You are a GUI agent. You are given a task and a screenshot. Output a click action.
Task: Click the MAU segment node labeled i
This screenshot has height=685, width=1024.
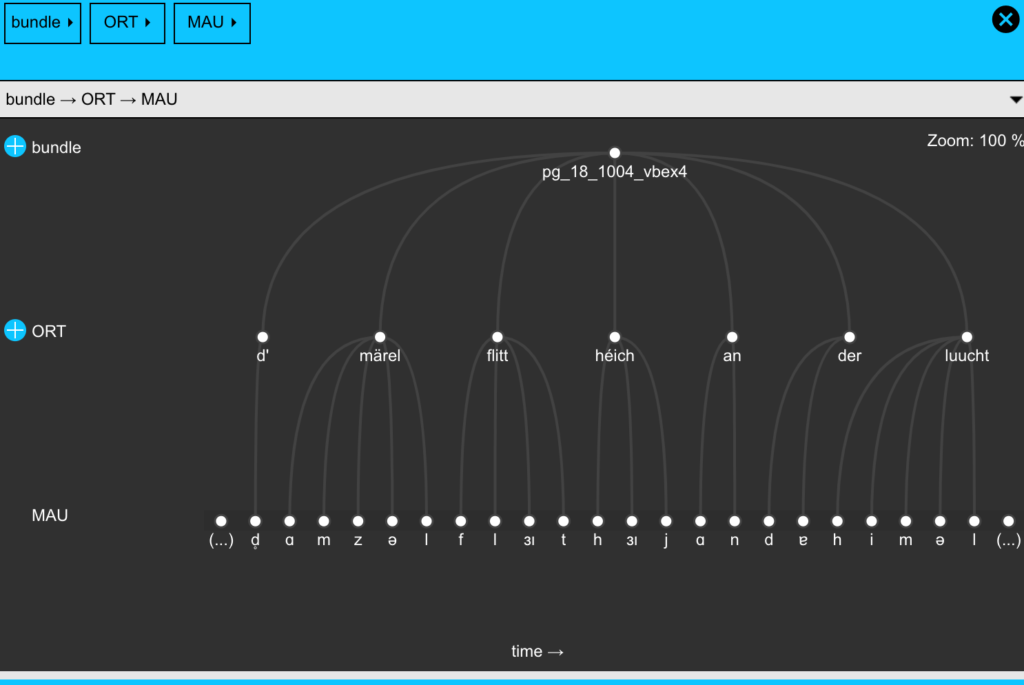point(871,521)
